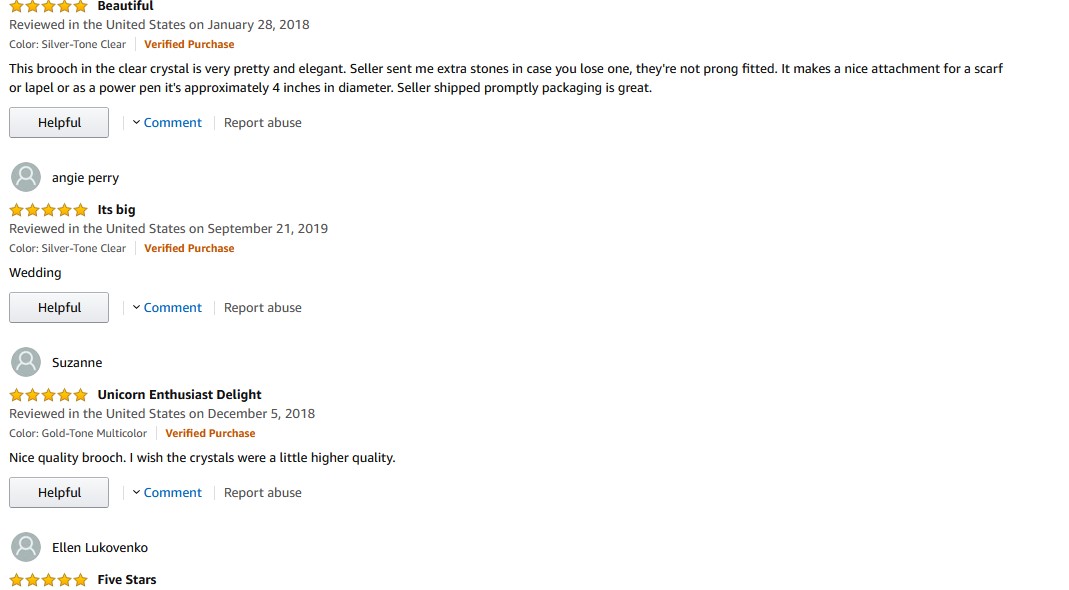Screen dimensions: 1069x590
Task: Click Suzanne's profile avatar icon
Action: pyautogui.click(x=25, y=362)
